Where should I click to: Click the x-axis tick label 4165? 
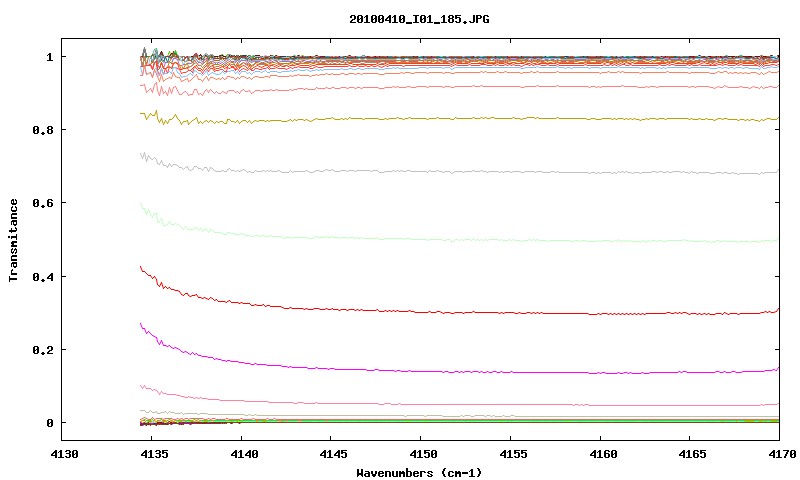[x=693, y=453]
